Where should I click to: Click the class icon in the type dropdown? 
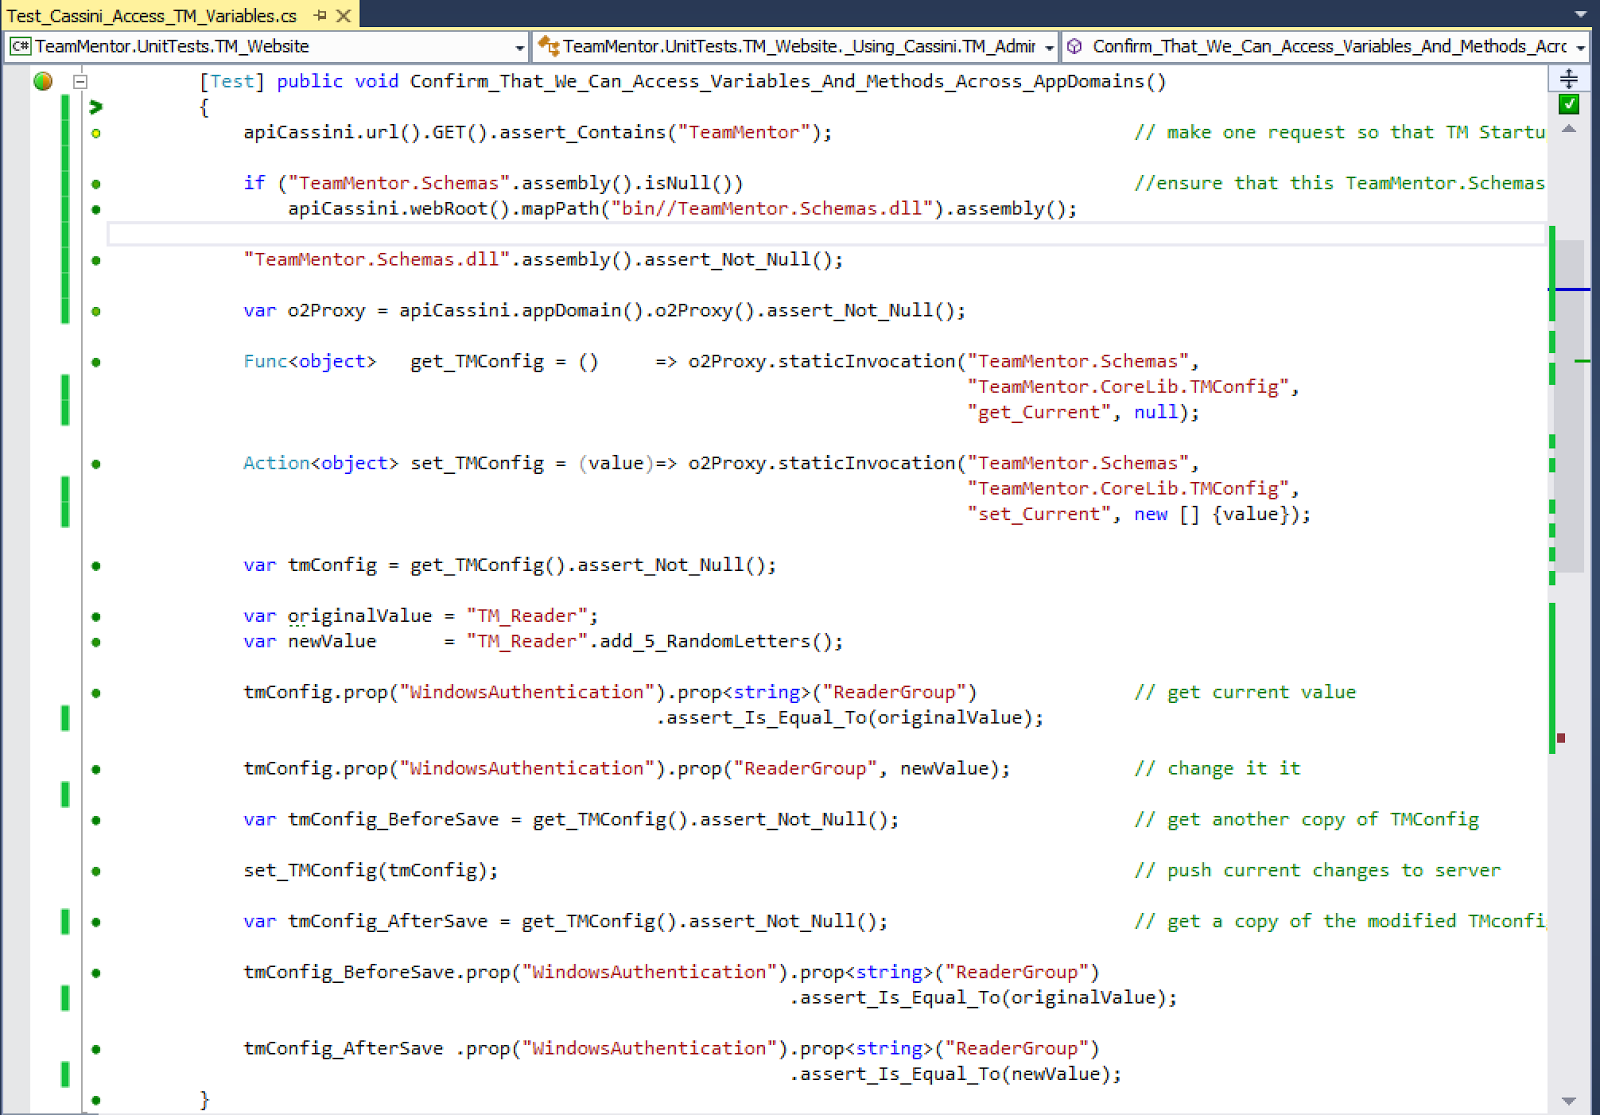point(548,46)
